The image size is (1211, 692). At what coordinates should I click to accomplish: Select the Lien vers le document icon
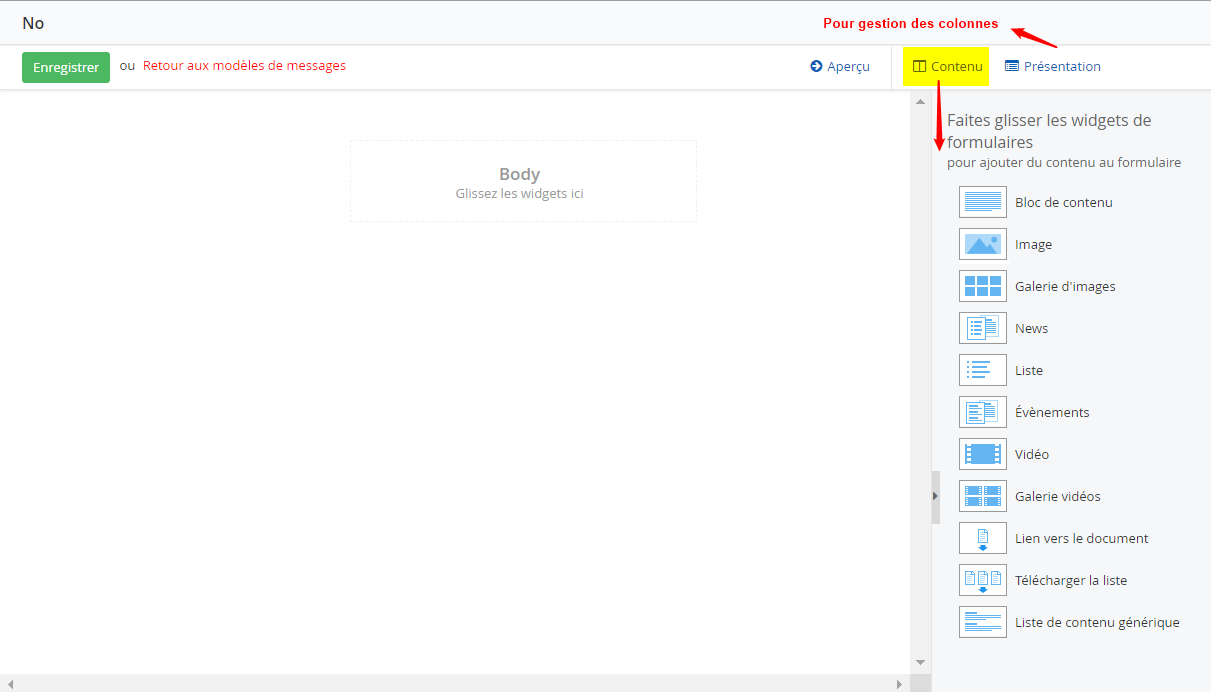pos(982,538)
